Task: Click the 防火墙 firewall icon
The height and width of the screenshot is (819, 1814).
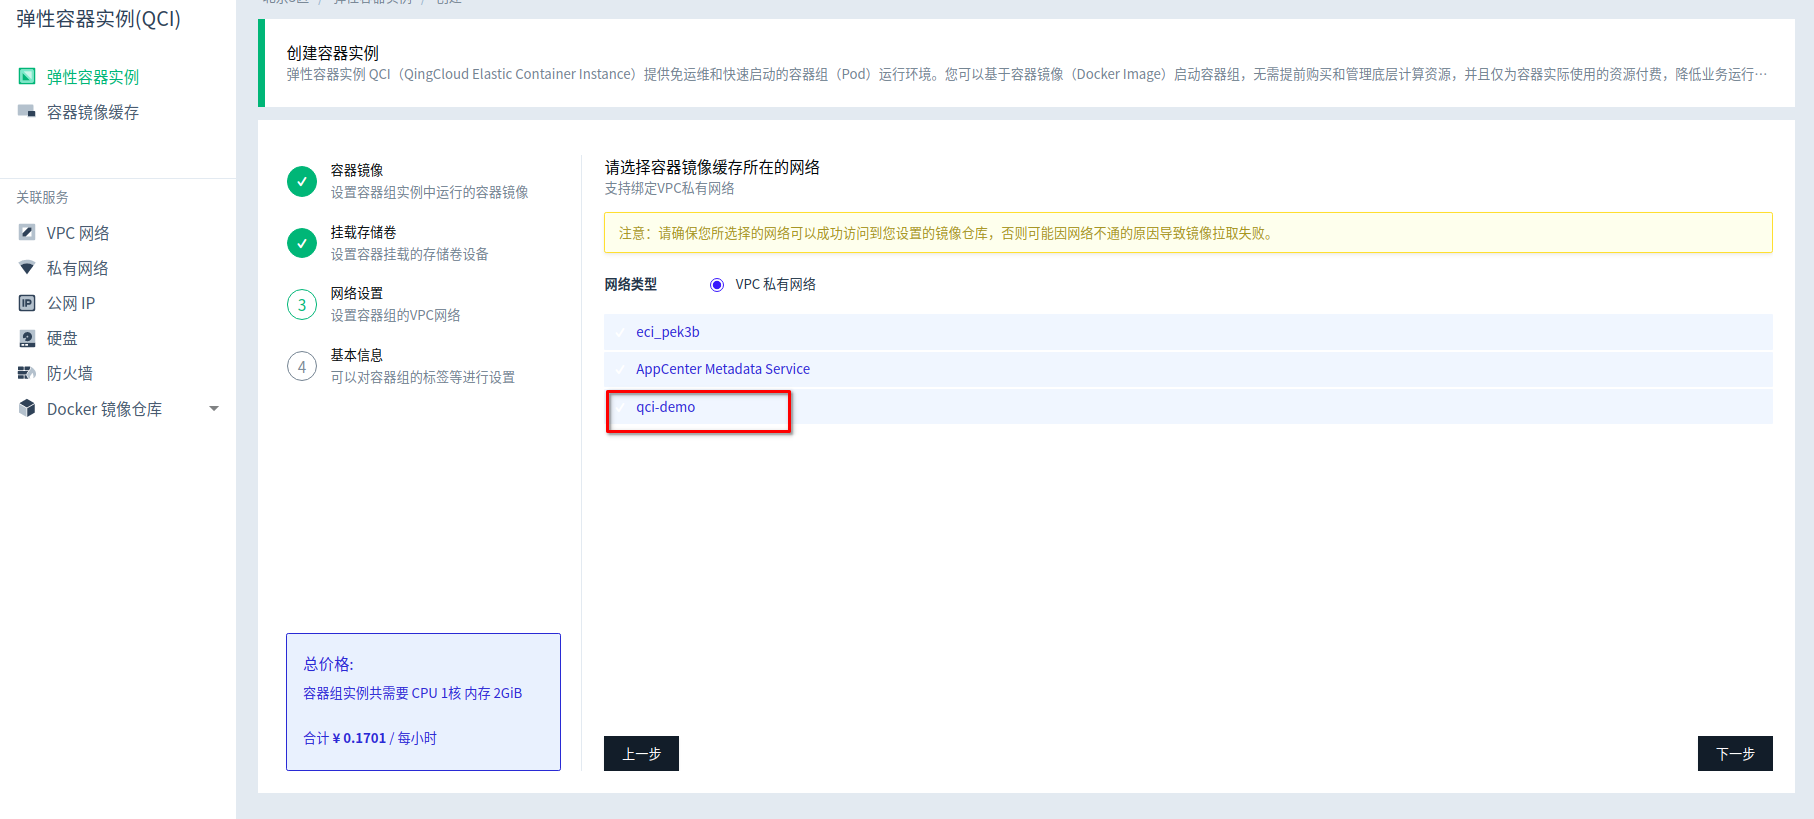Action: [x=27, y=373]
